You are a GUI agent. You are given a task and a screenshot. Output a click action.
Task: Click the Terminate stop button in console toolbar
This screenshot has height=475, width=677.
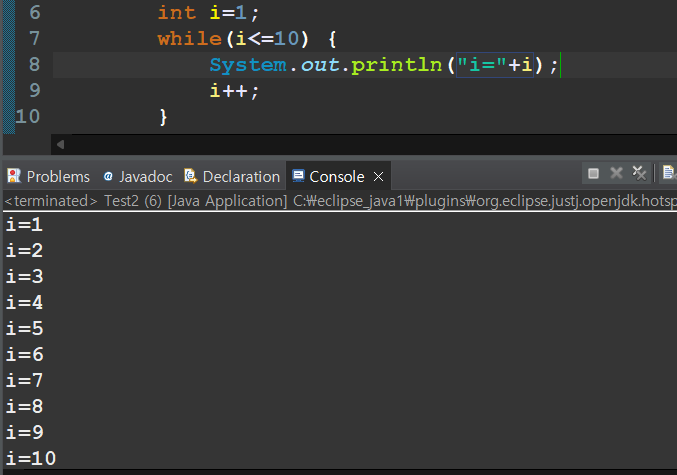593,174
